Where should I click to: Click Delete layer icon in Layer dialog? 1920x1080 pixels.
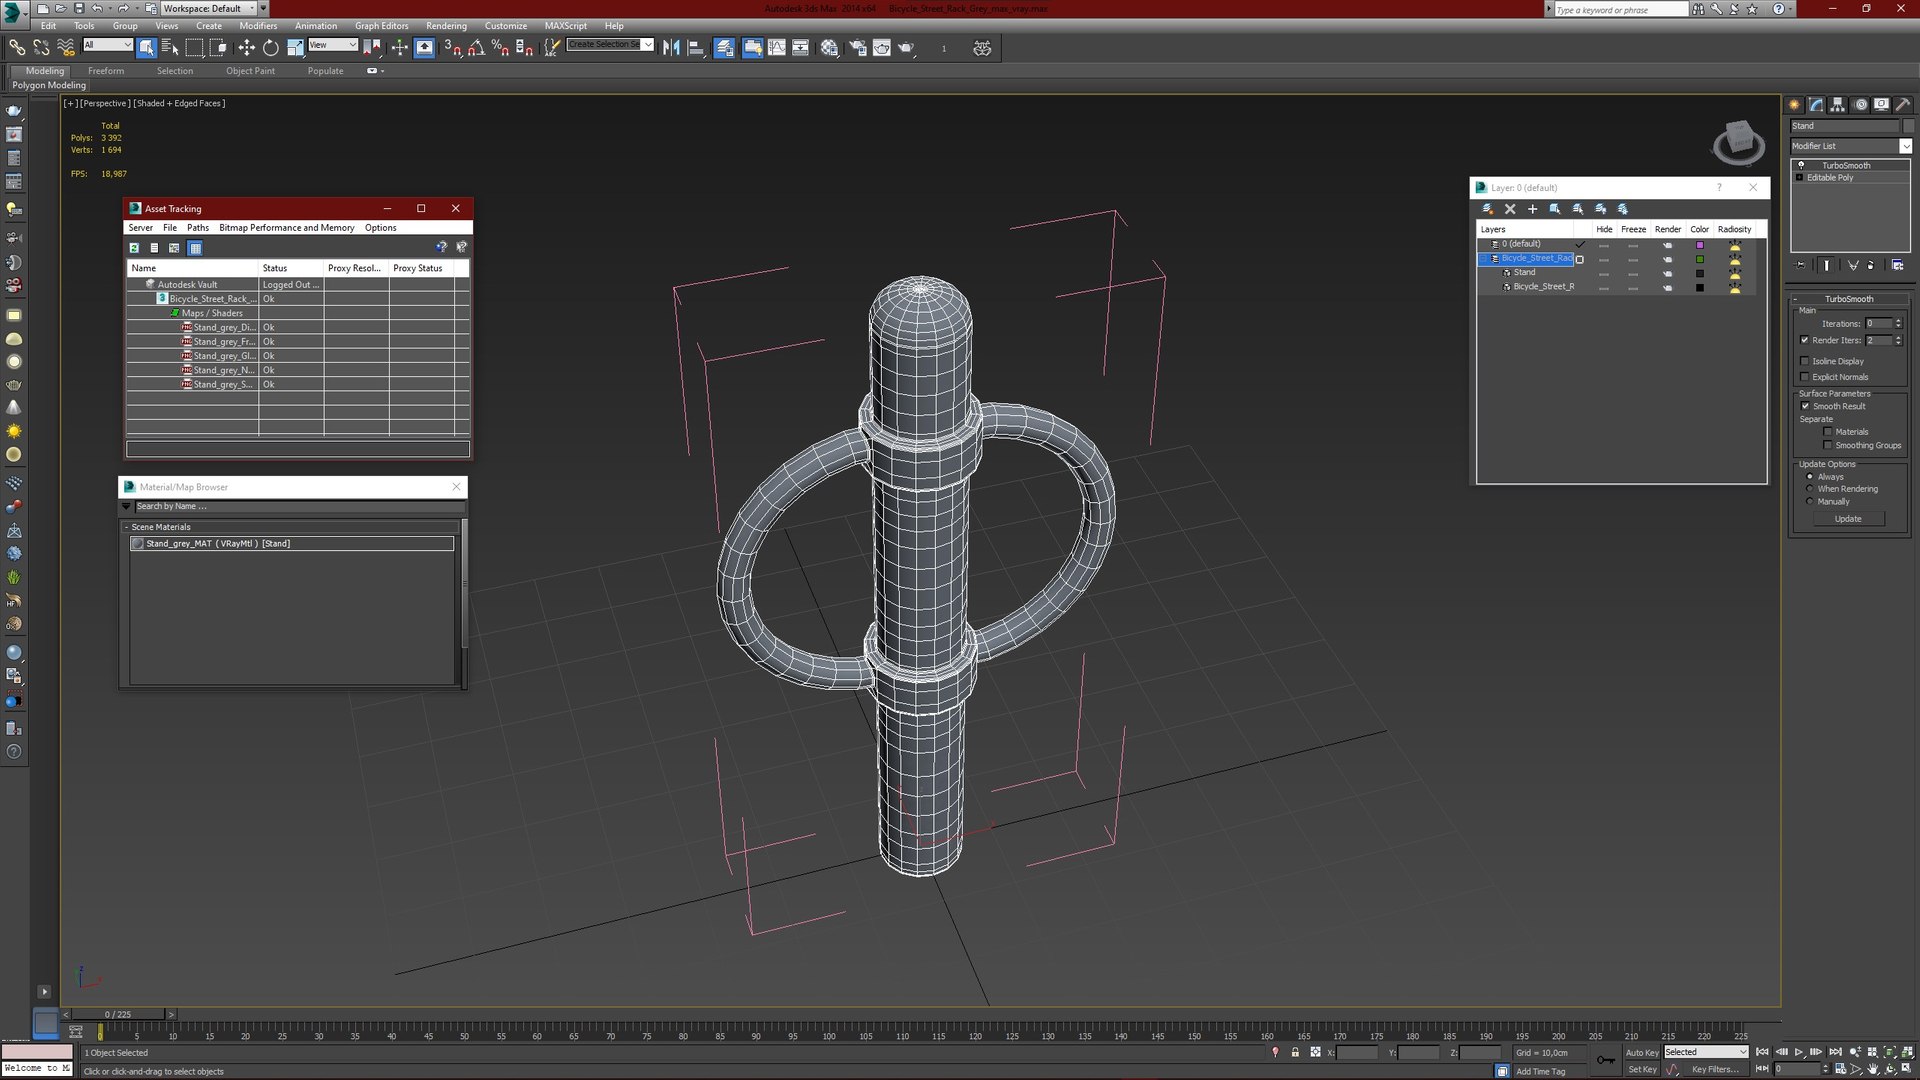pyautogui.click(x=1510, y=209)
